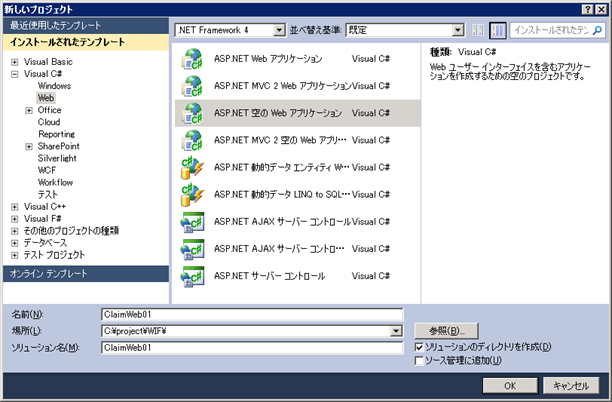Click the ASP.NET Web アプリケーション template icon
612x402 pixels.
click(192, 59)
